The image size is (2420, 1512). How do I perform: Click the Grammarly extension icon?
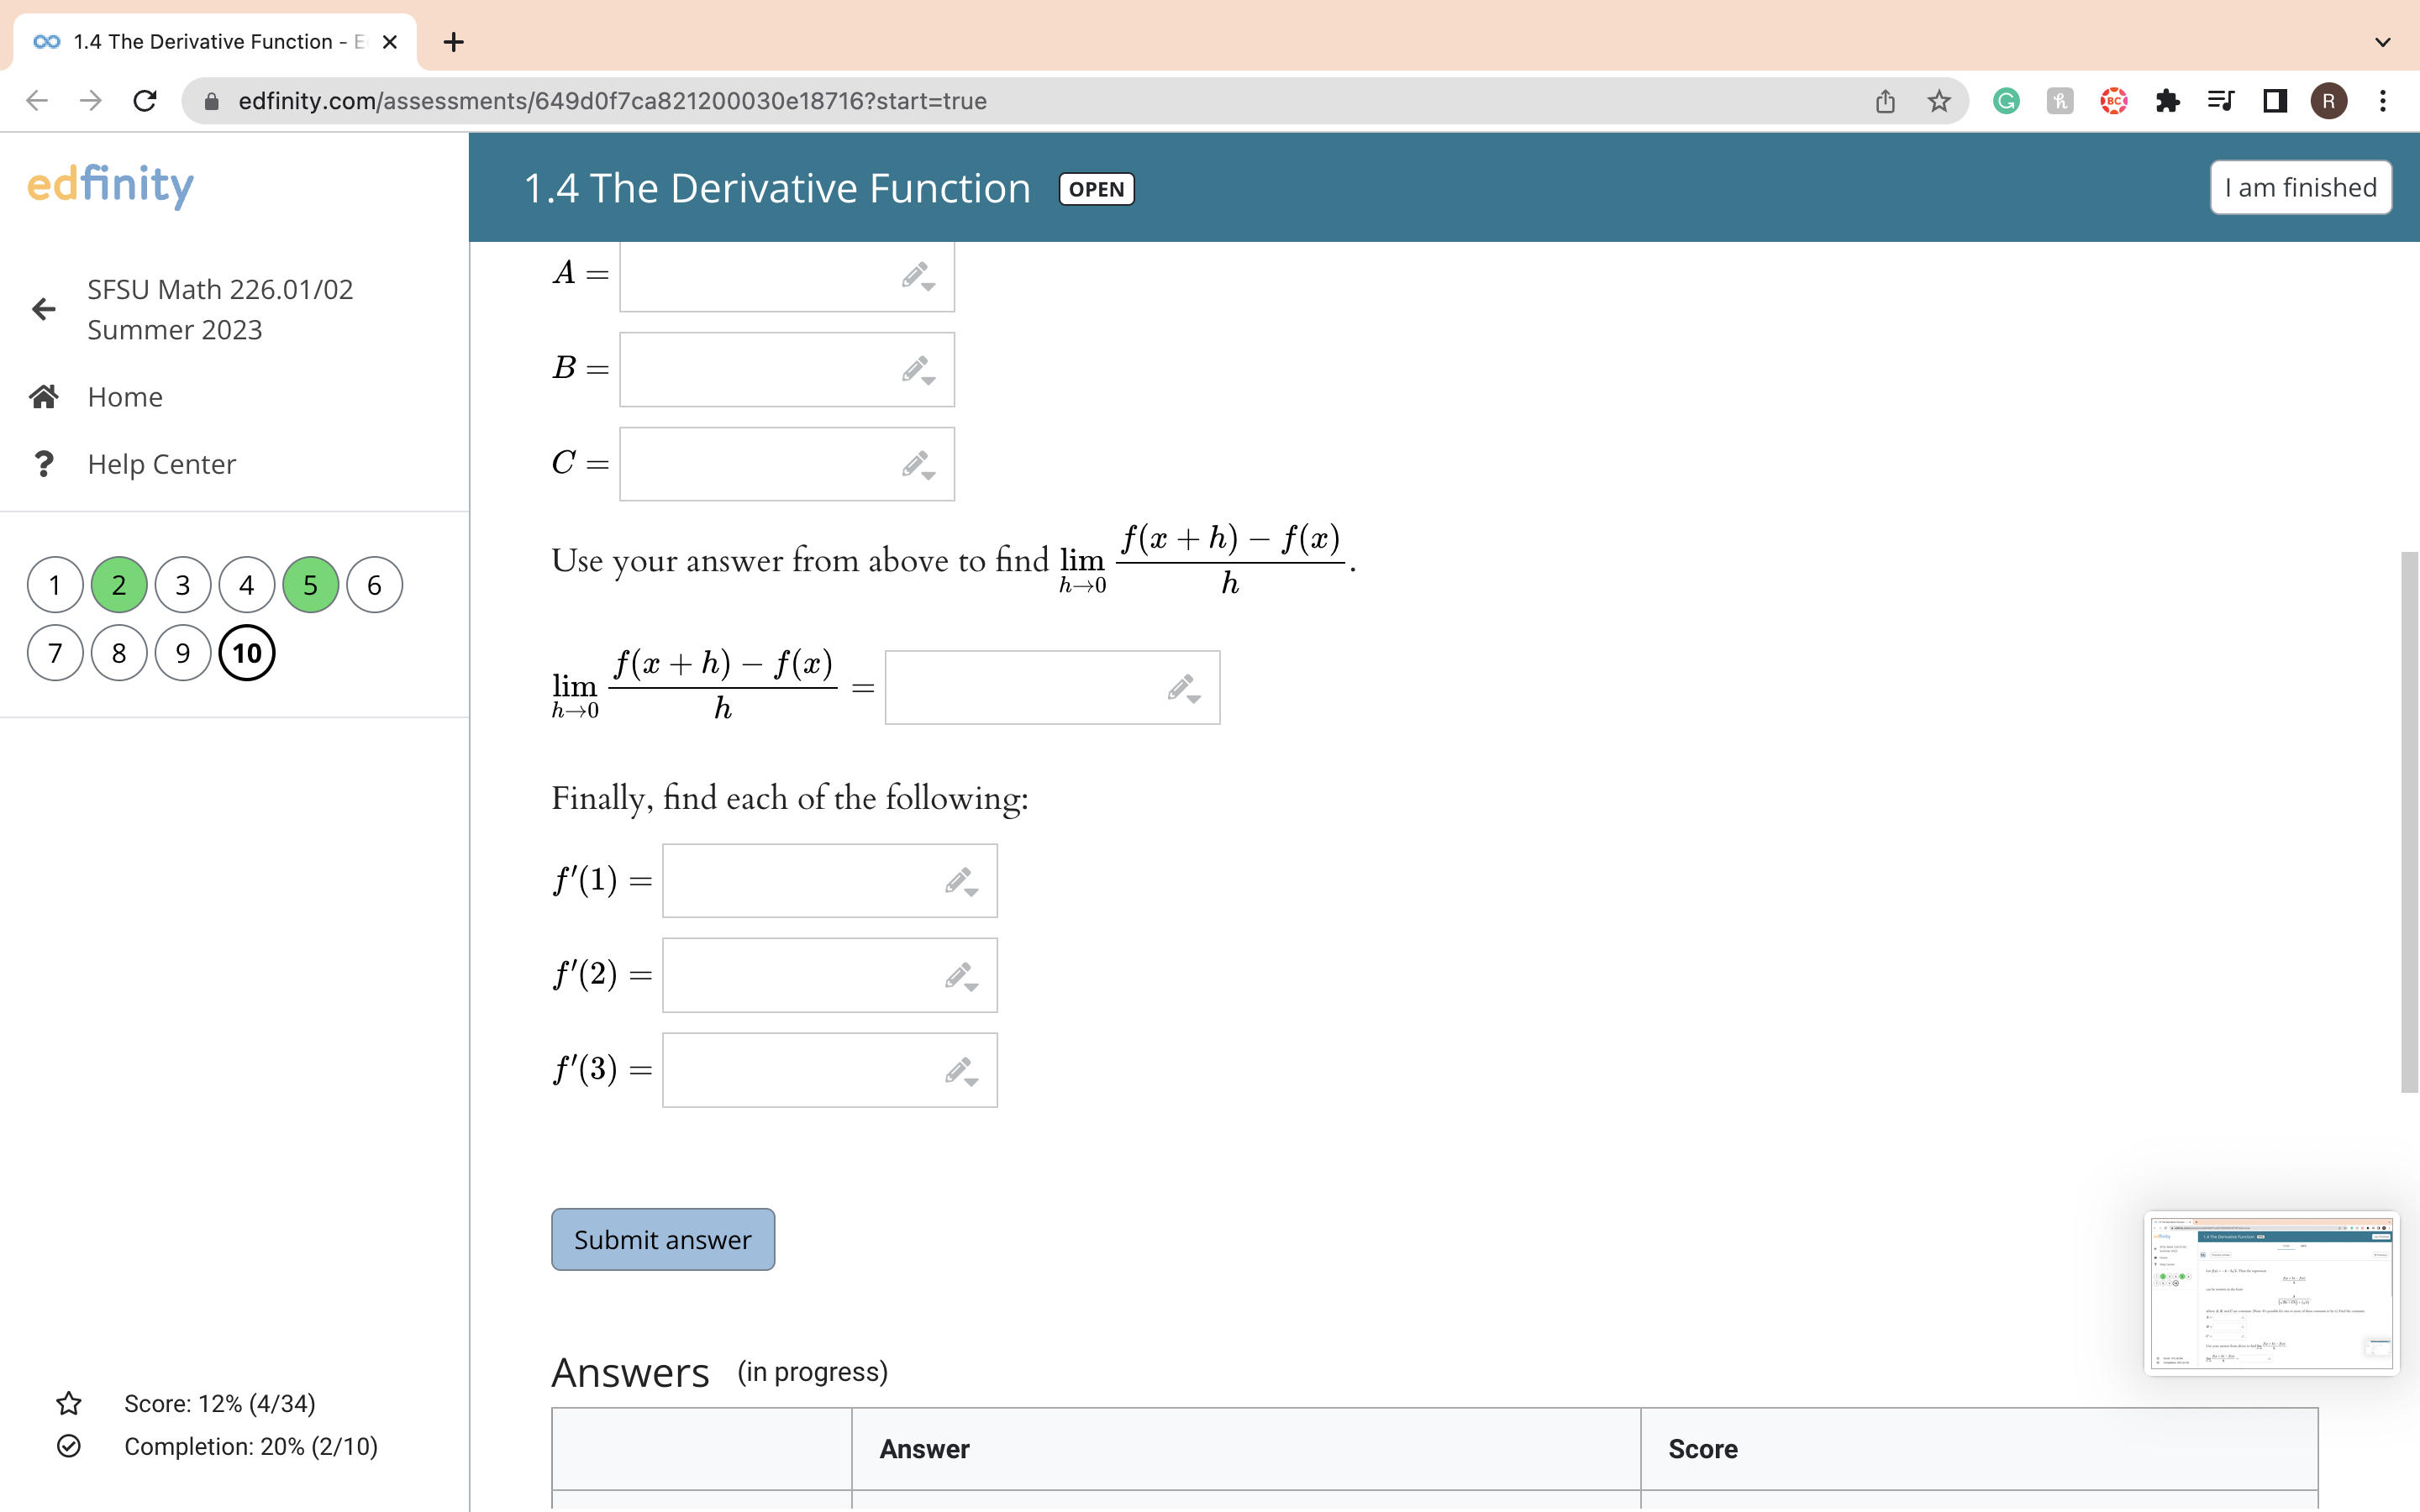coord(2005,100)
